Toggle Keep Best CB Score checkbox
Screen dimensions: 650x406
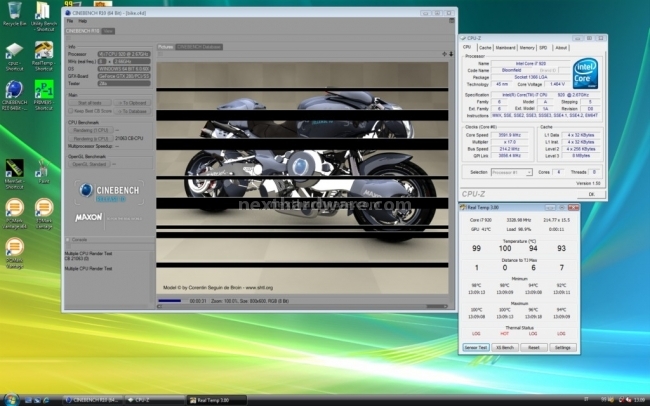point(70,111)
